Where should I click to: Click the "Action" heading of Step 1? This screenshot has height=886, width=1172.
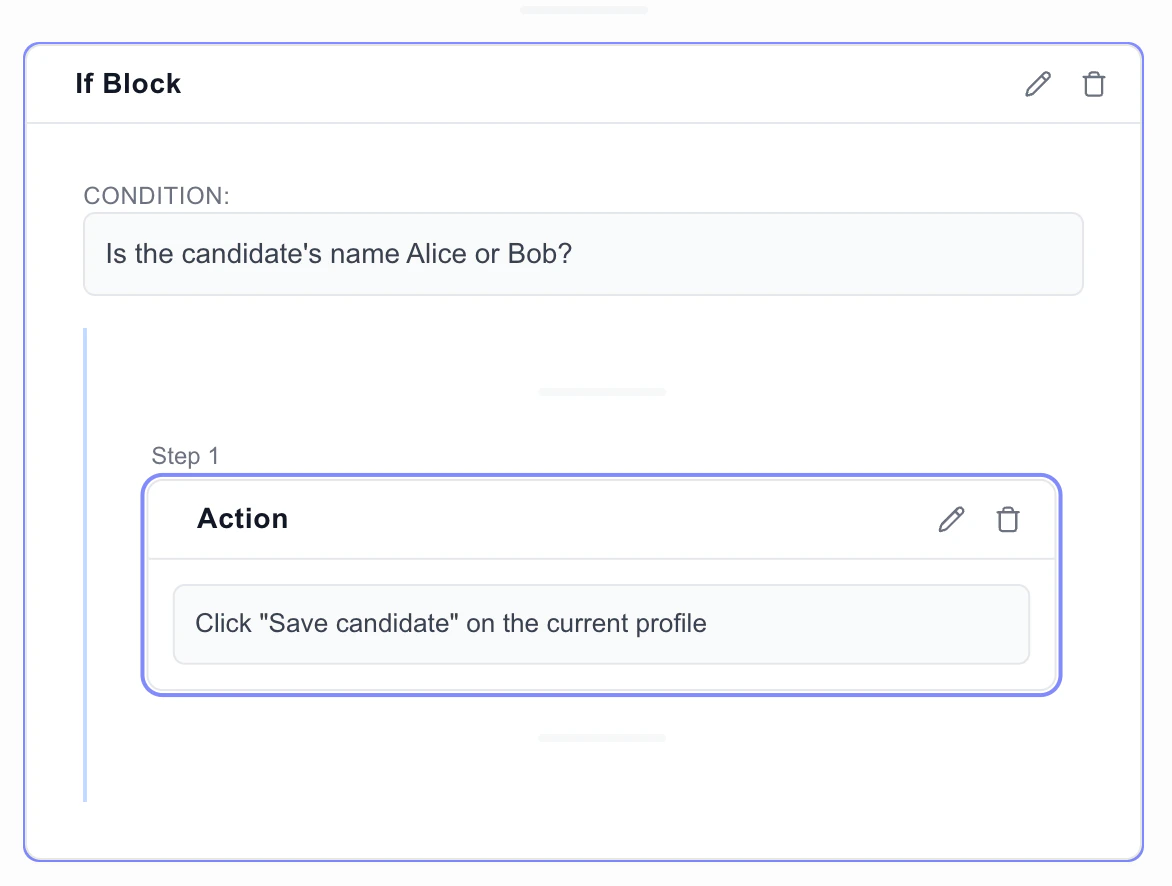click(243, 519)
